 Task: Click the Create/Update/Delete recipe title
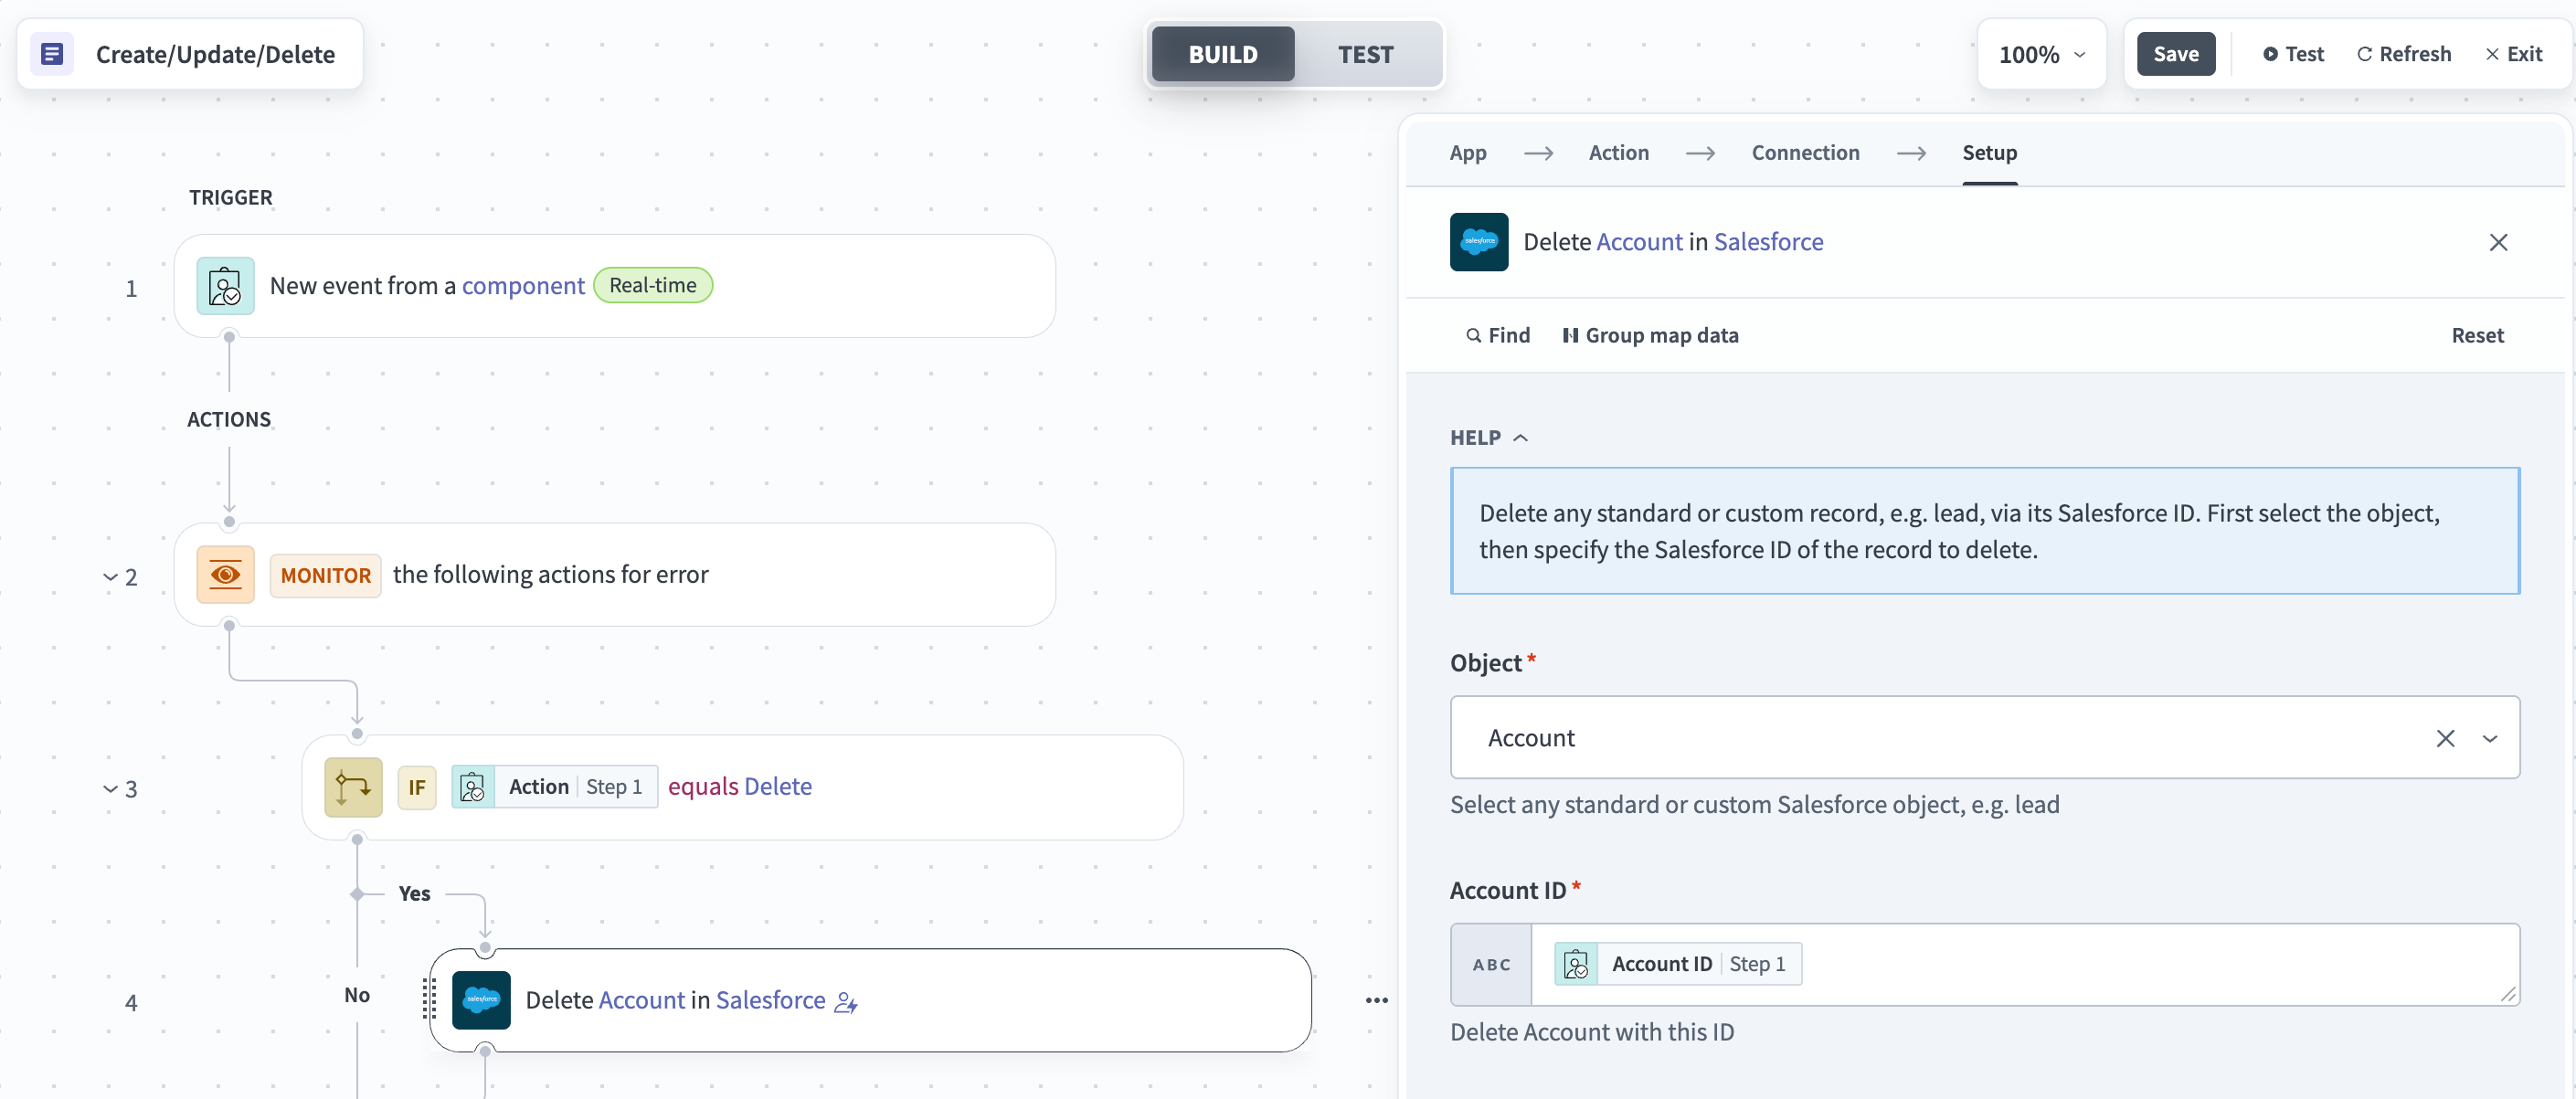(215, 54)
